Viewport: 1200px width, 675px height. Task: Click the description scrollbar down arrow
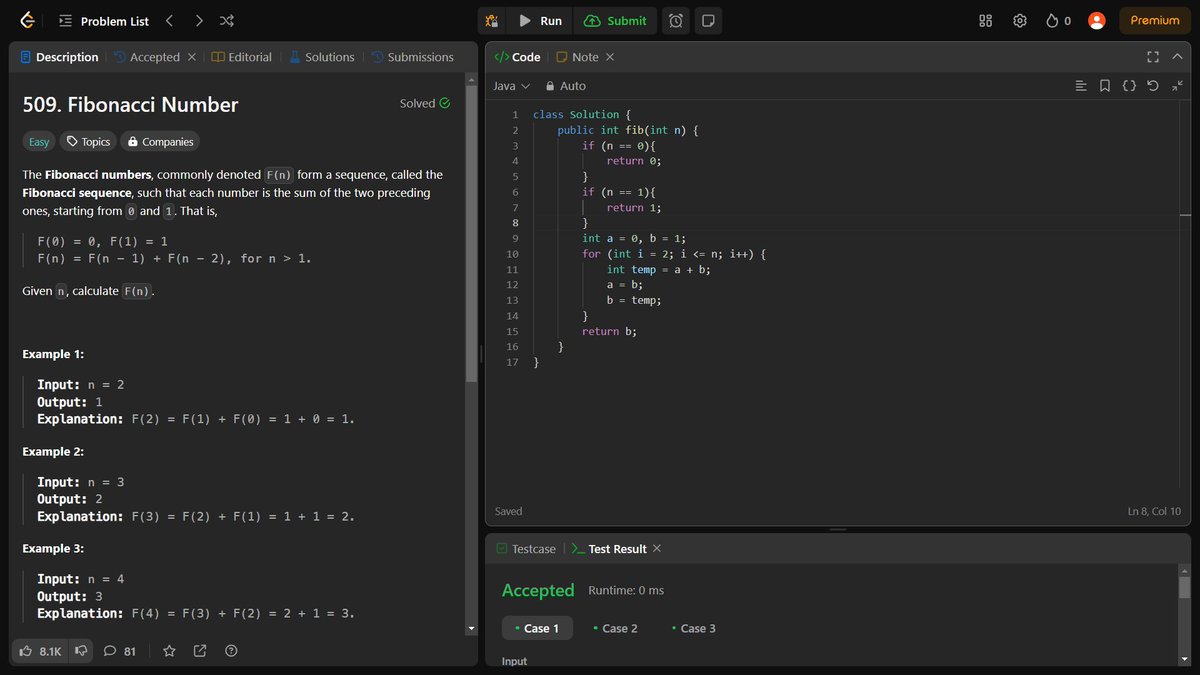472,627
